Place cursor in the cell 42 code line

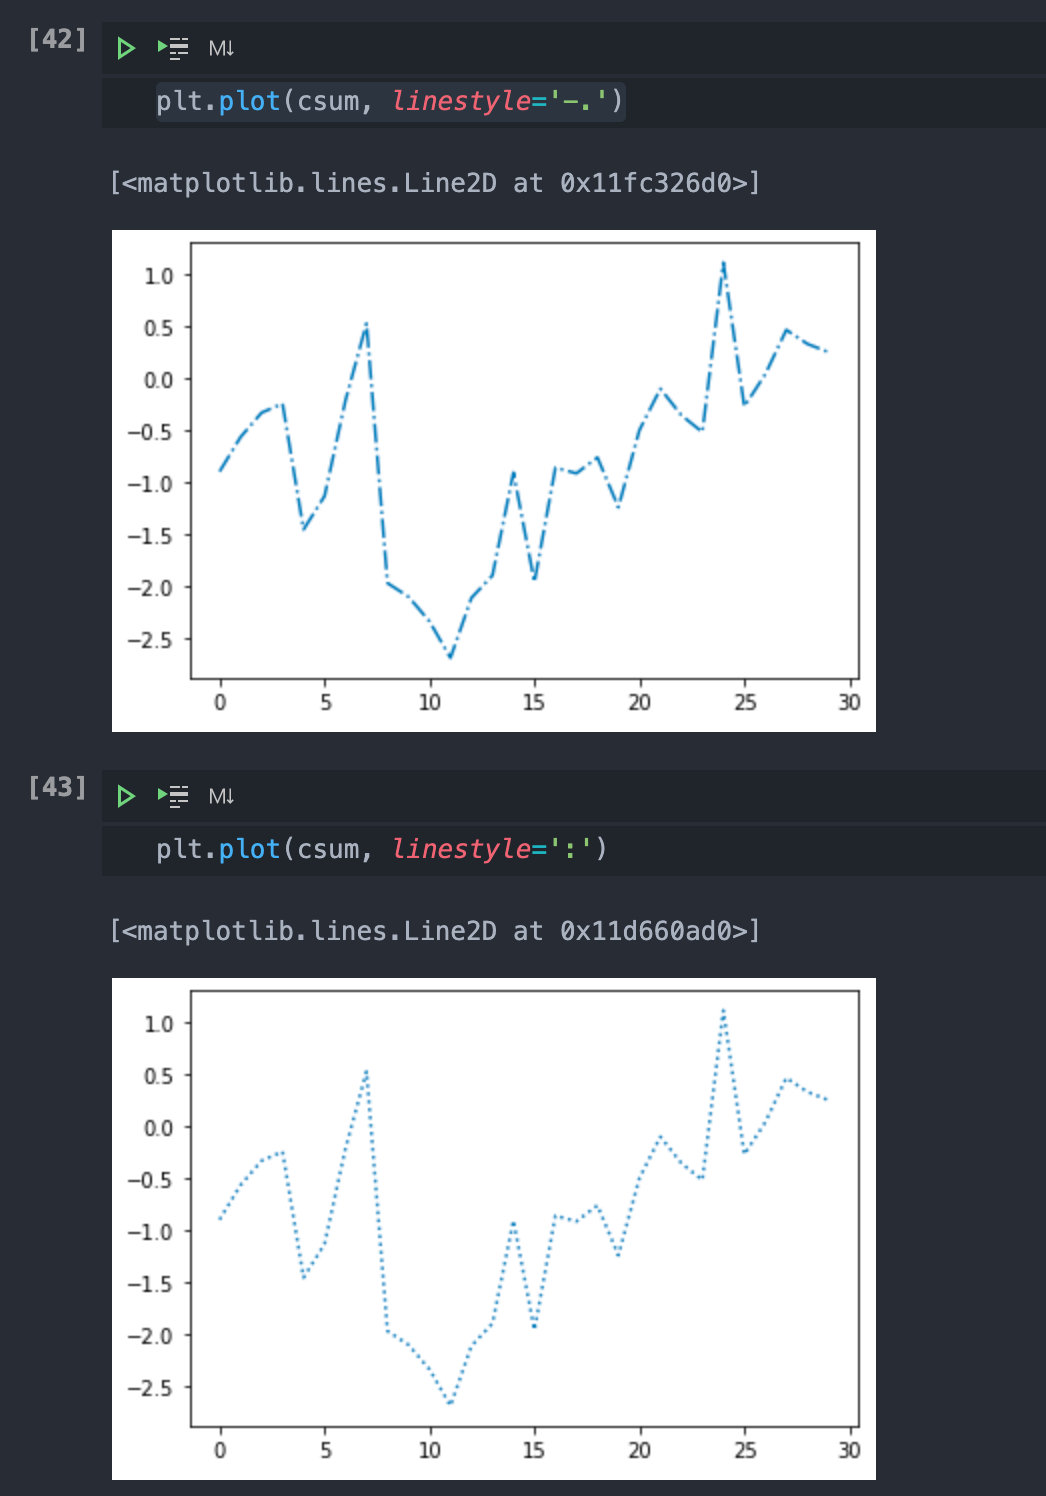[800, 101]
